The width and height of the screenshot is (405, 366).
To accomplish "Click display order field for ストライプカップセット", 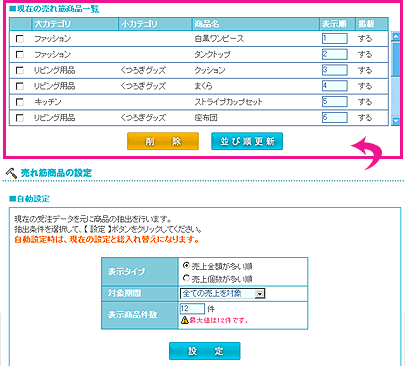I will pos(335,101).
